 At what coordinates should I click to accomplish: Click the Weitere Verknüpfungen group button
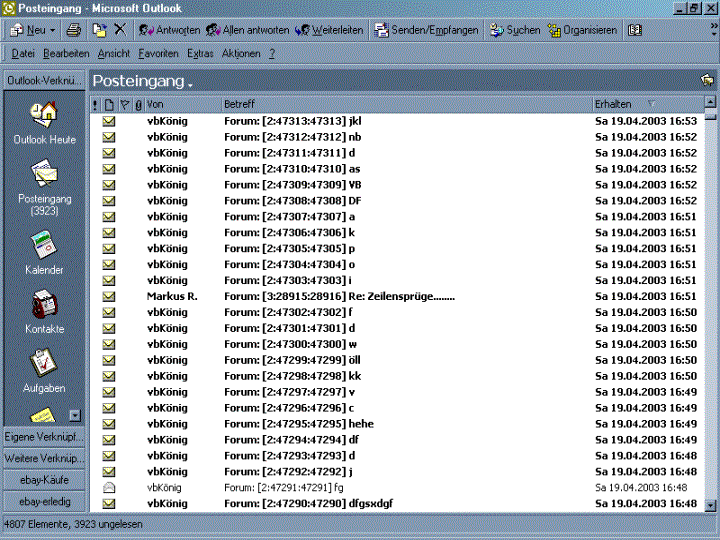[44, 458]
